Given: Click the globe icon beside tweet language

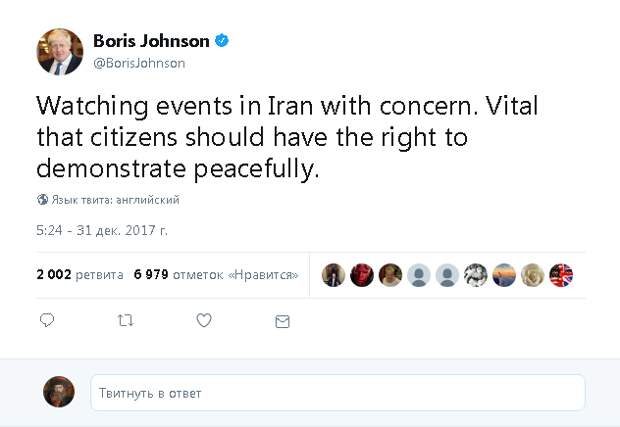Looking at the screenshot, I should [43, 200].
